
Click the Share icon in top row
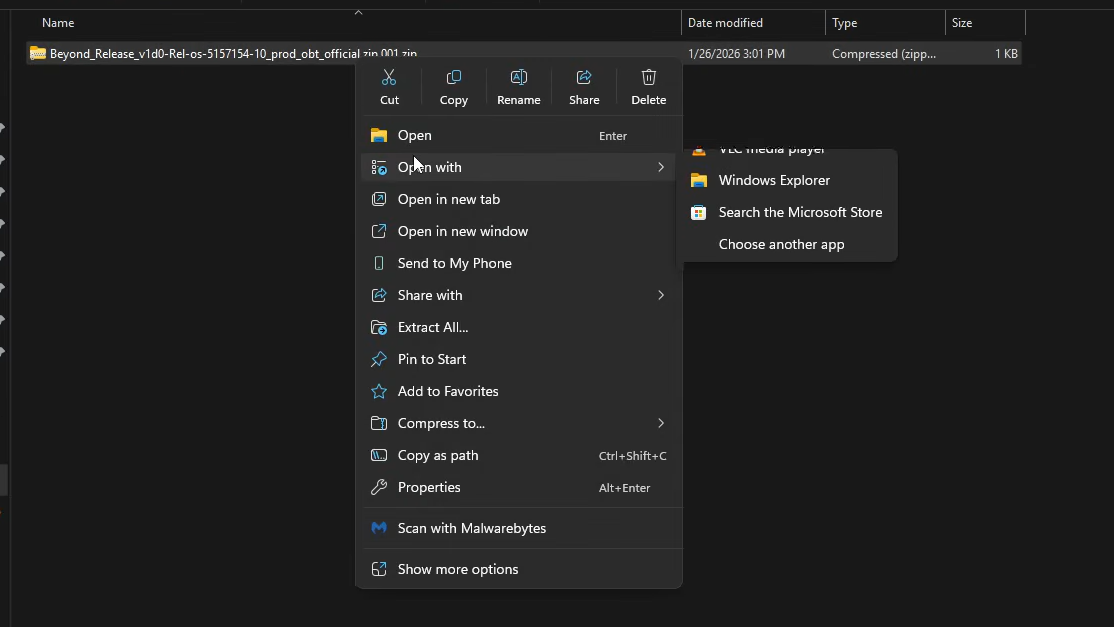pyautogui.click(x=584, y=78)
